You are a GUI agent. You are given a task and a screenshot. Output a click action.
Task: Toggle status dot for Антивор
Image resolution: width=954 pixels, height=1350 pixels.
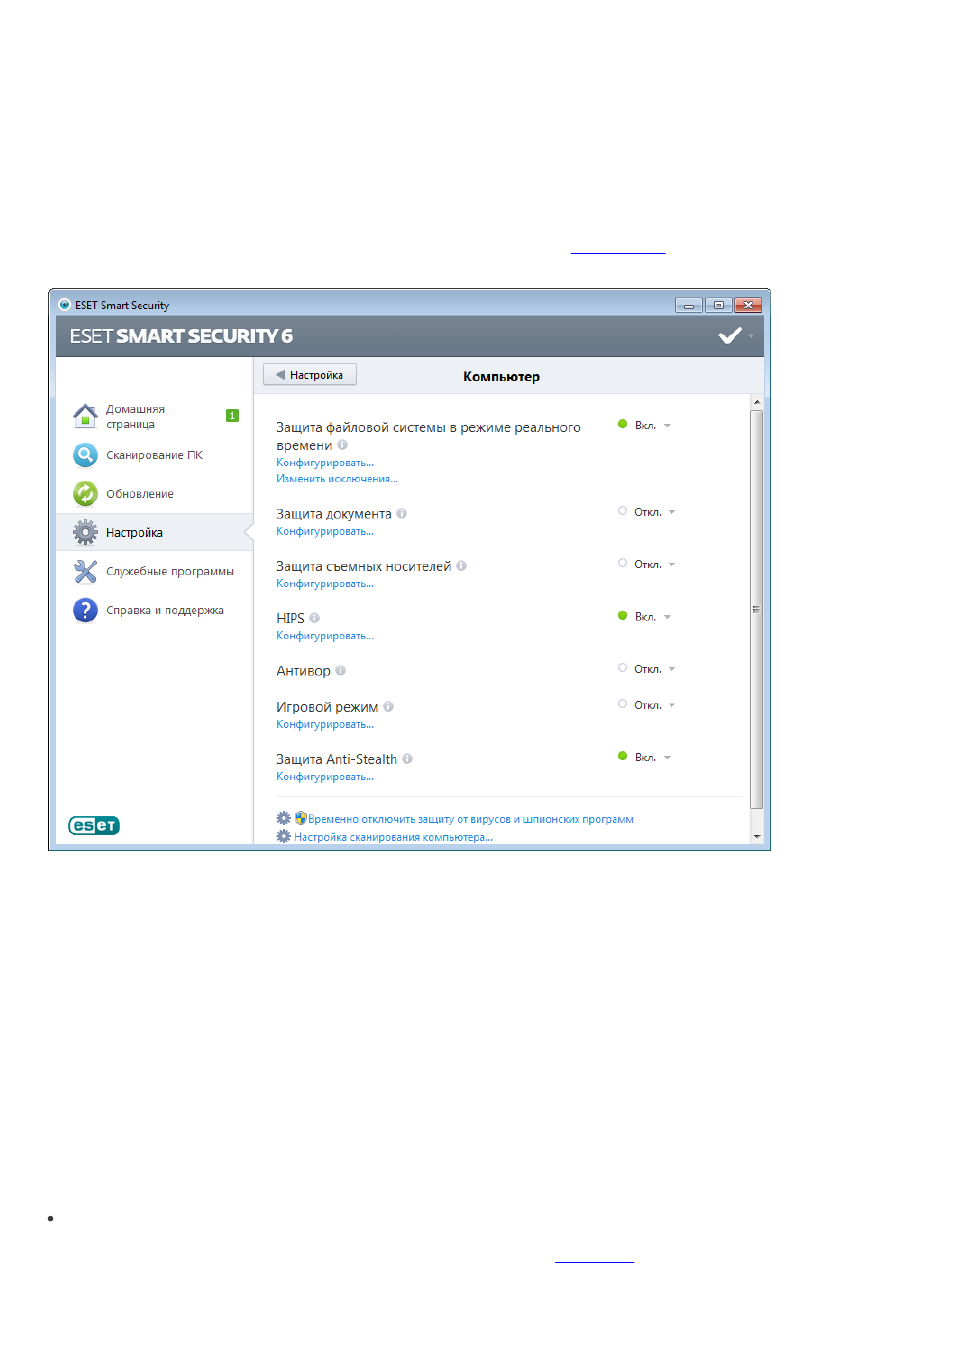point(622,668)
